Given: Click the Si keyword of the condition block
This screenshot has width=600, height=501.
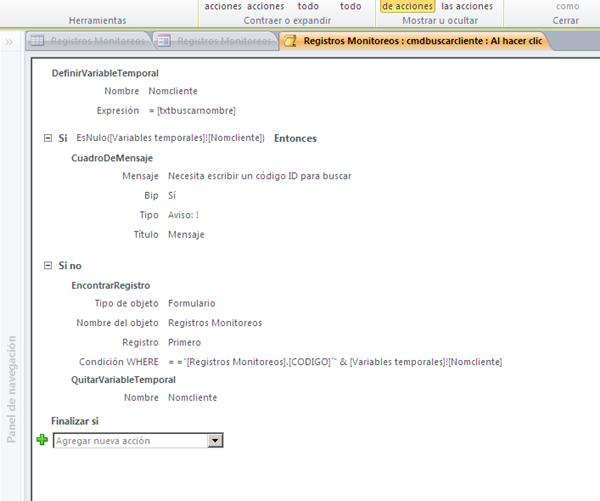Looking at the screenshot, I should [x=63, y=138].
